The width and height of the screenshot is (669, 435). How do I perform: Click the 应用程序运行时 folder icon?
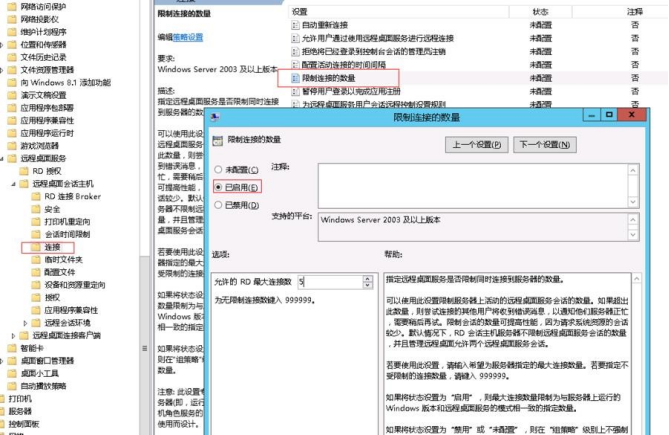pyautogui.click(x=12, y=133)
